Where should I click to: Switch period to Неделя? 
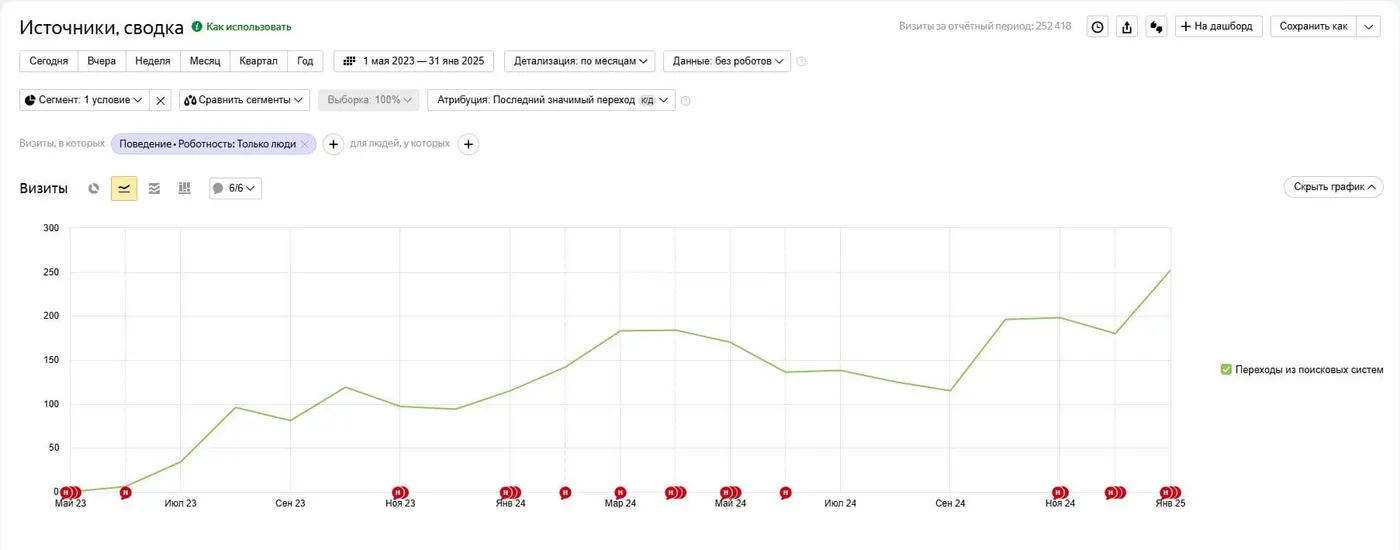coord(153,61)
